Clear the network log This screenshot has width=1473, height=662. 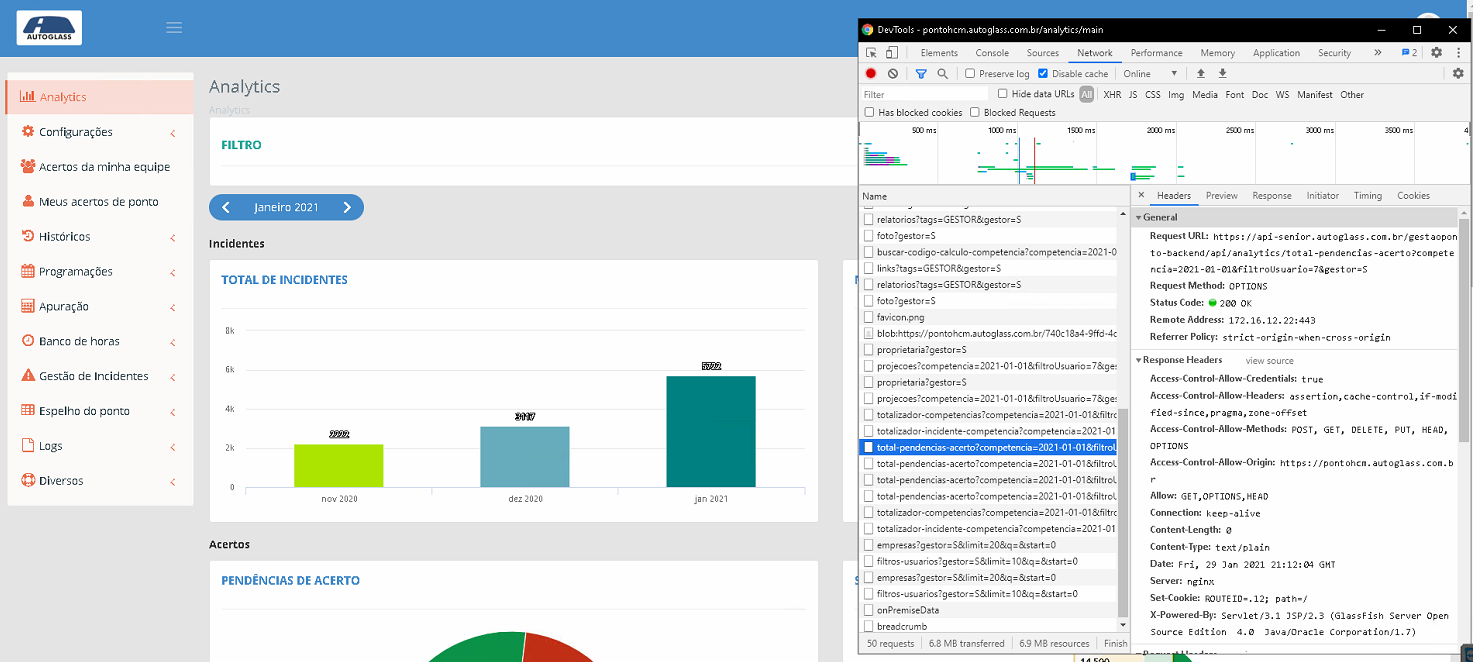point(893,74)
